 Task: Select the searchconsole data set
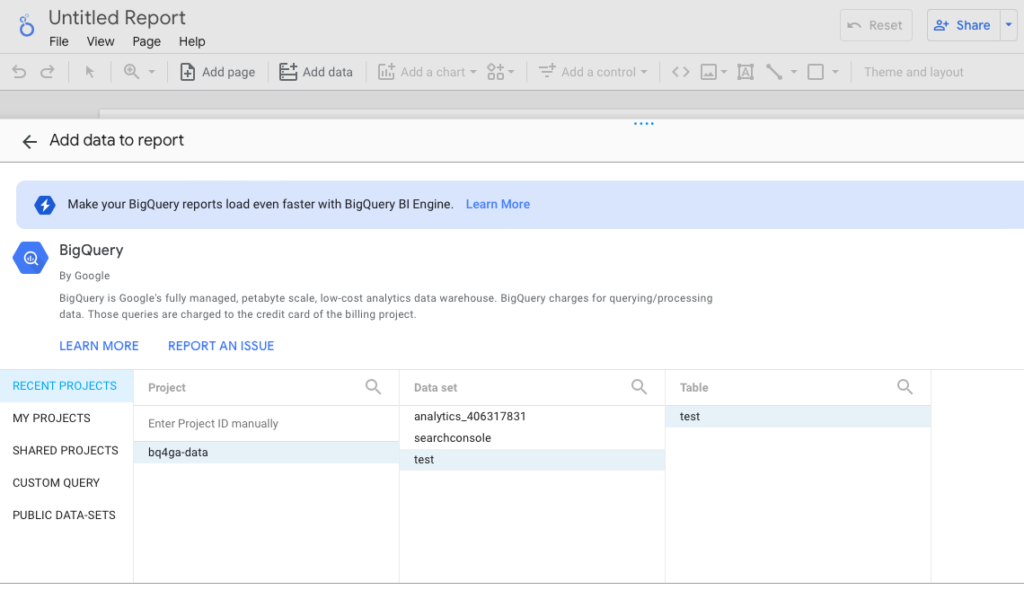pyautogui.click(x=532, y=438)
